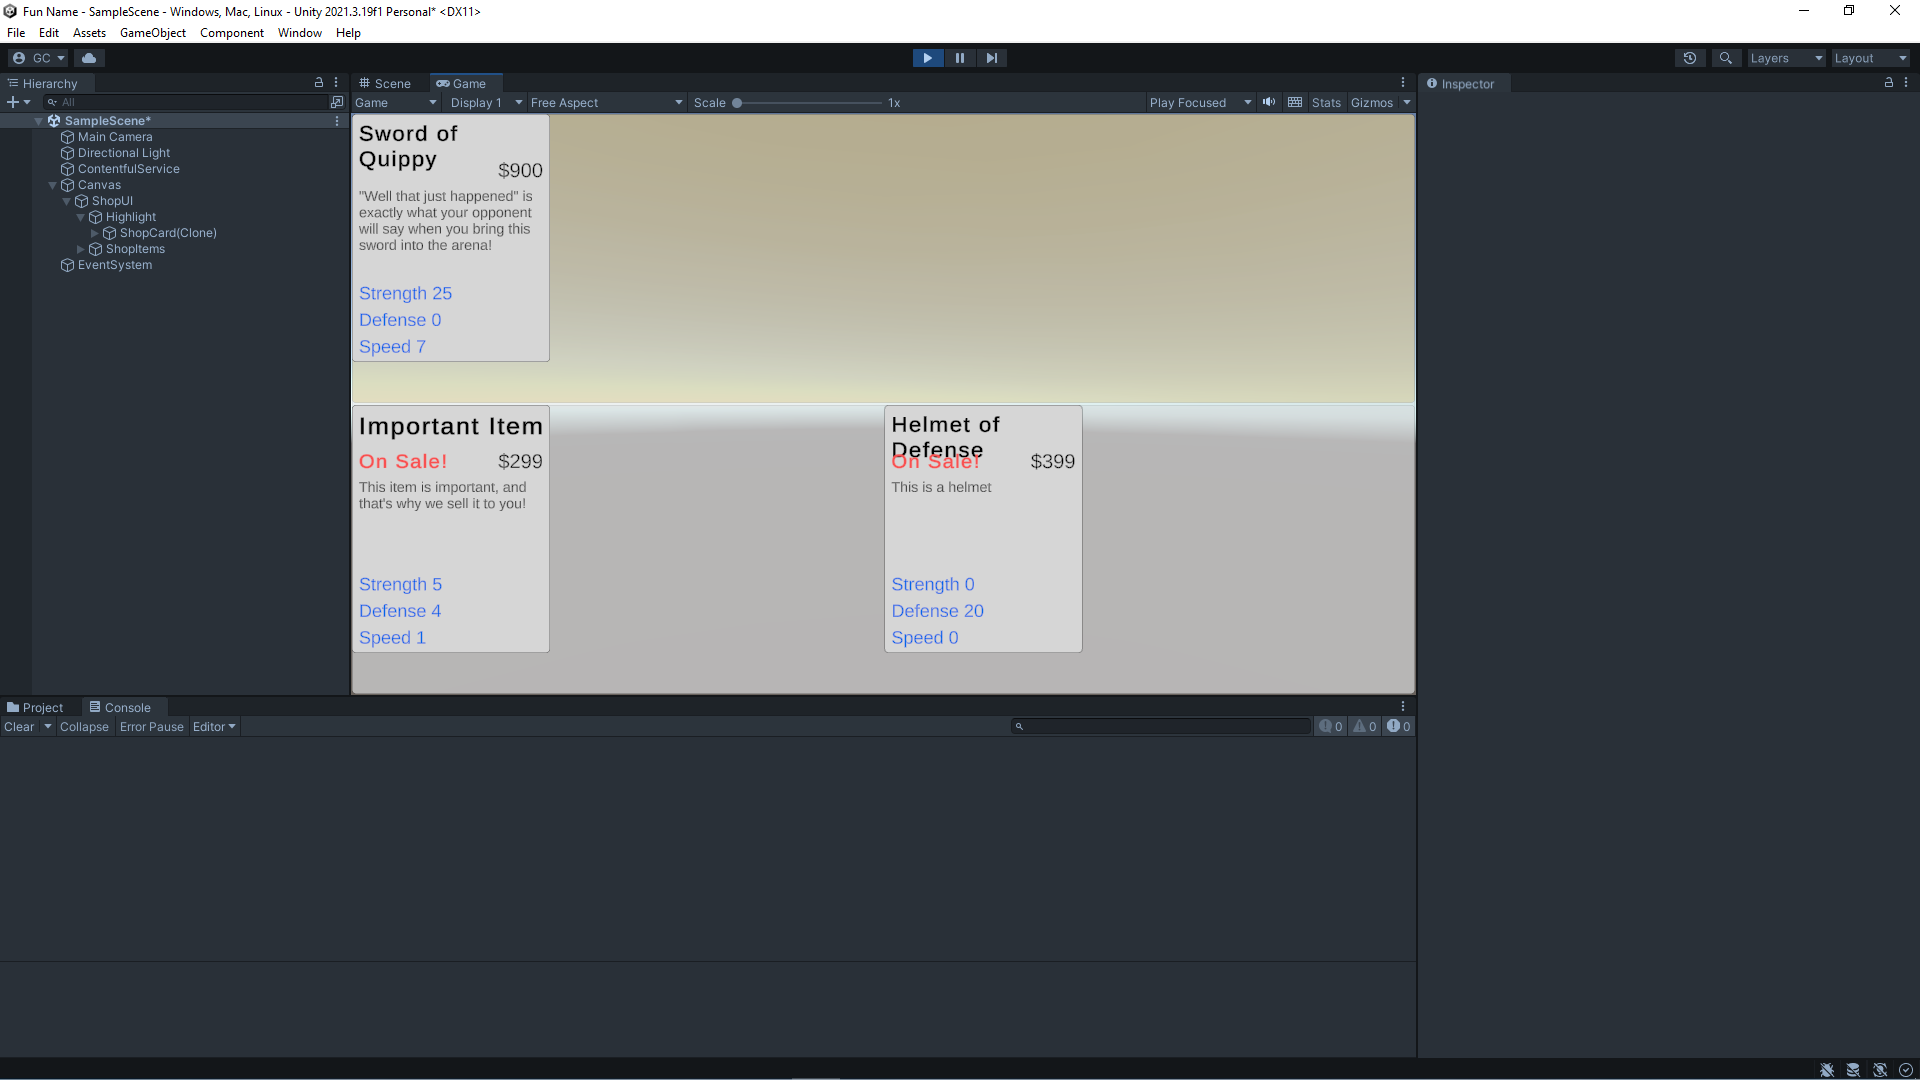Switch to the Project tab

click(37, 707)
